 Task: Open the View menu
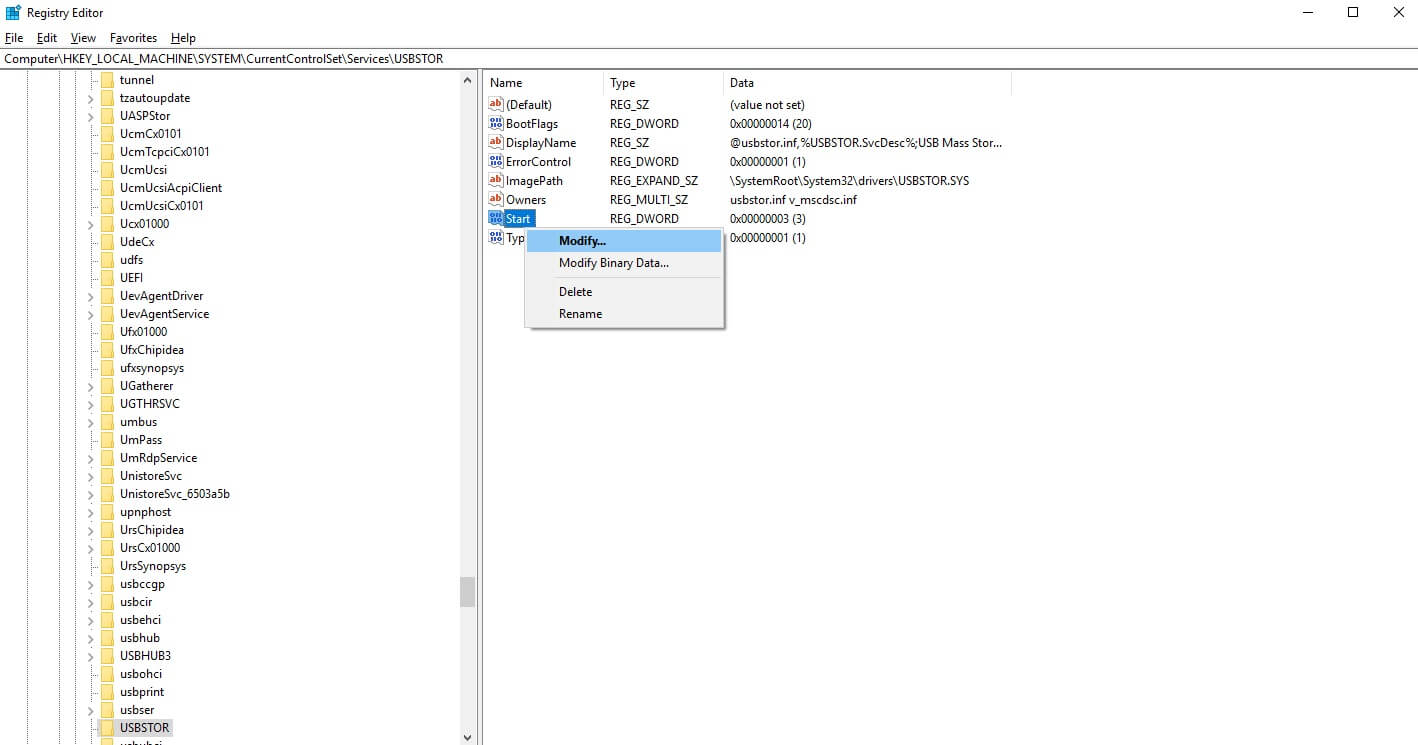click(x=83, y=38)
